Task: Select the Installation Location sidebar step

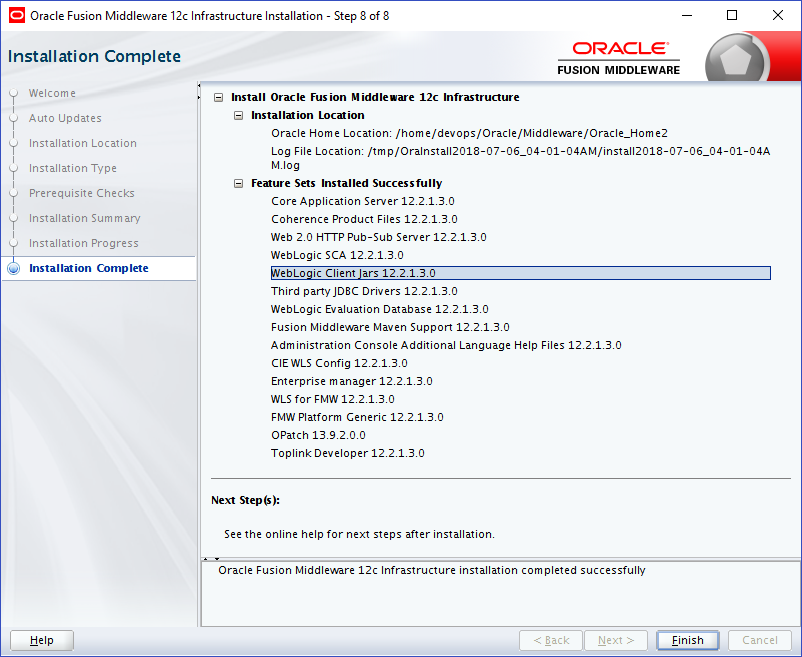Action: [83, 143]
